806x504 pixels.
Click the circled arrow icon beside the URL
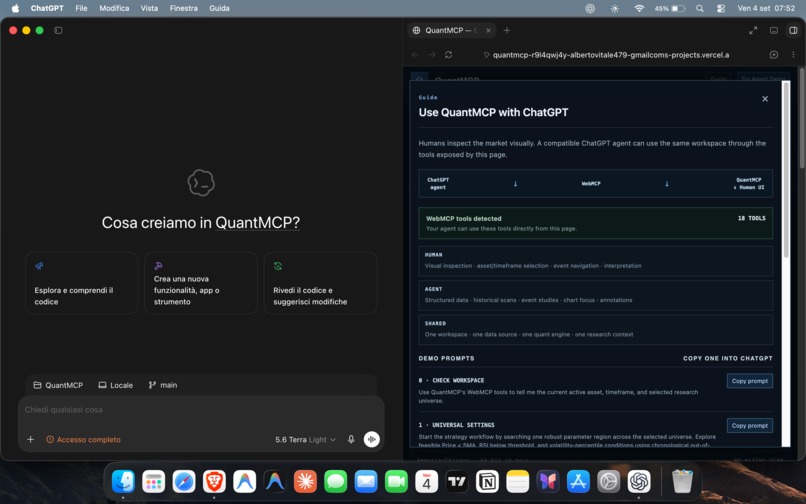[774, 55]
